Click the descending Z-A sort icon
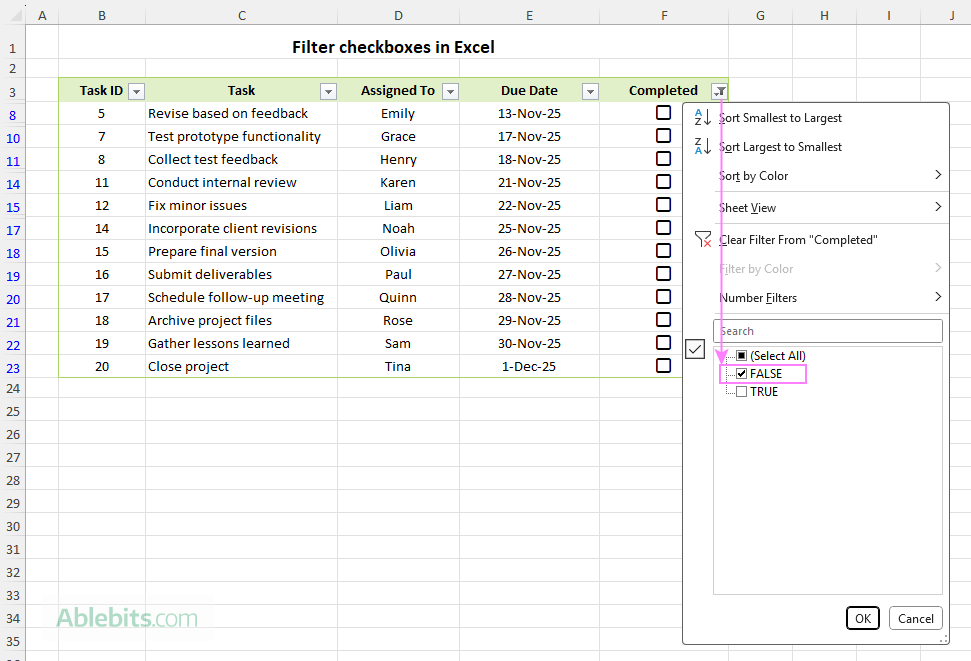Image resolution: width=971 pixels, height=661 pixels. [700, 146]
